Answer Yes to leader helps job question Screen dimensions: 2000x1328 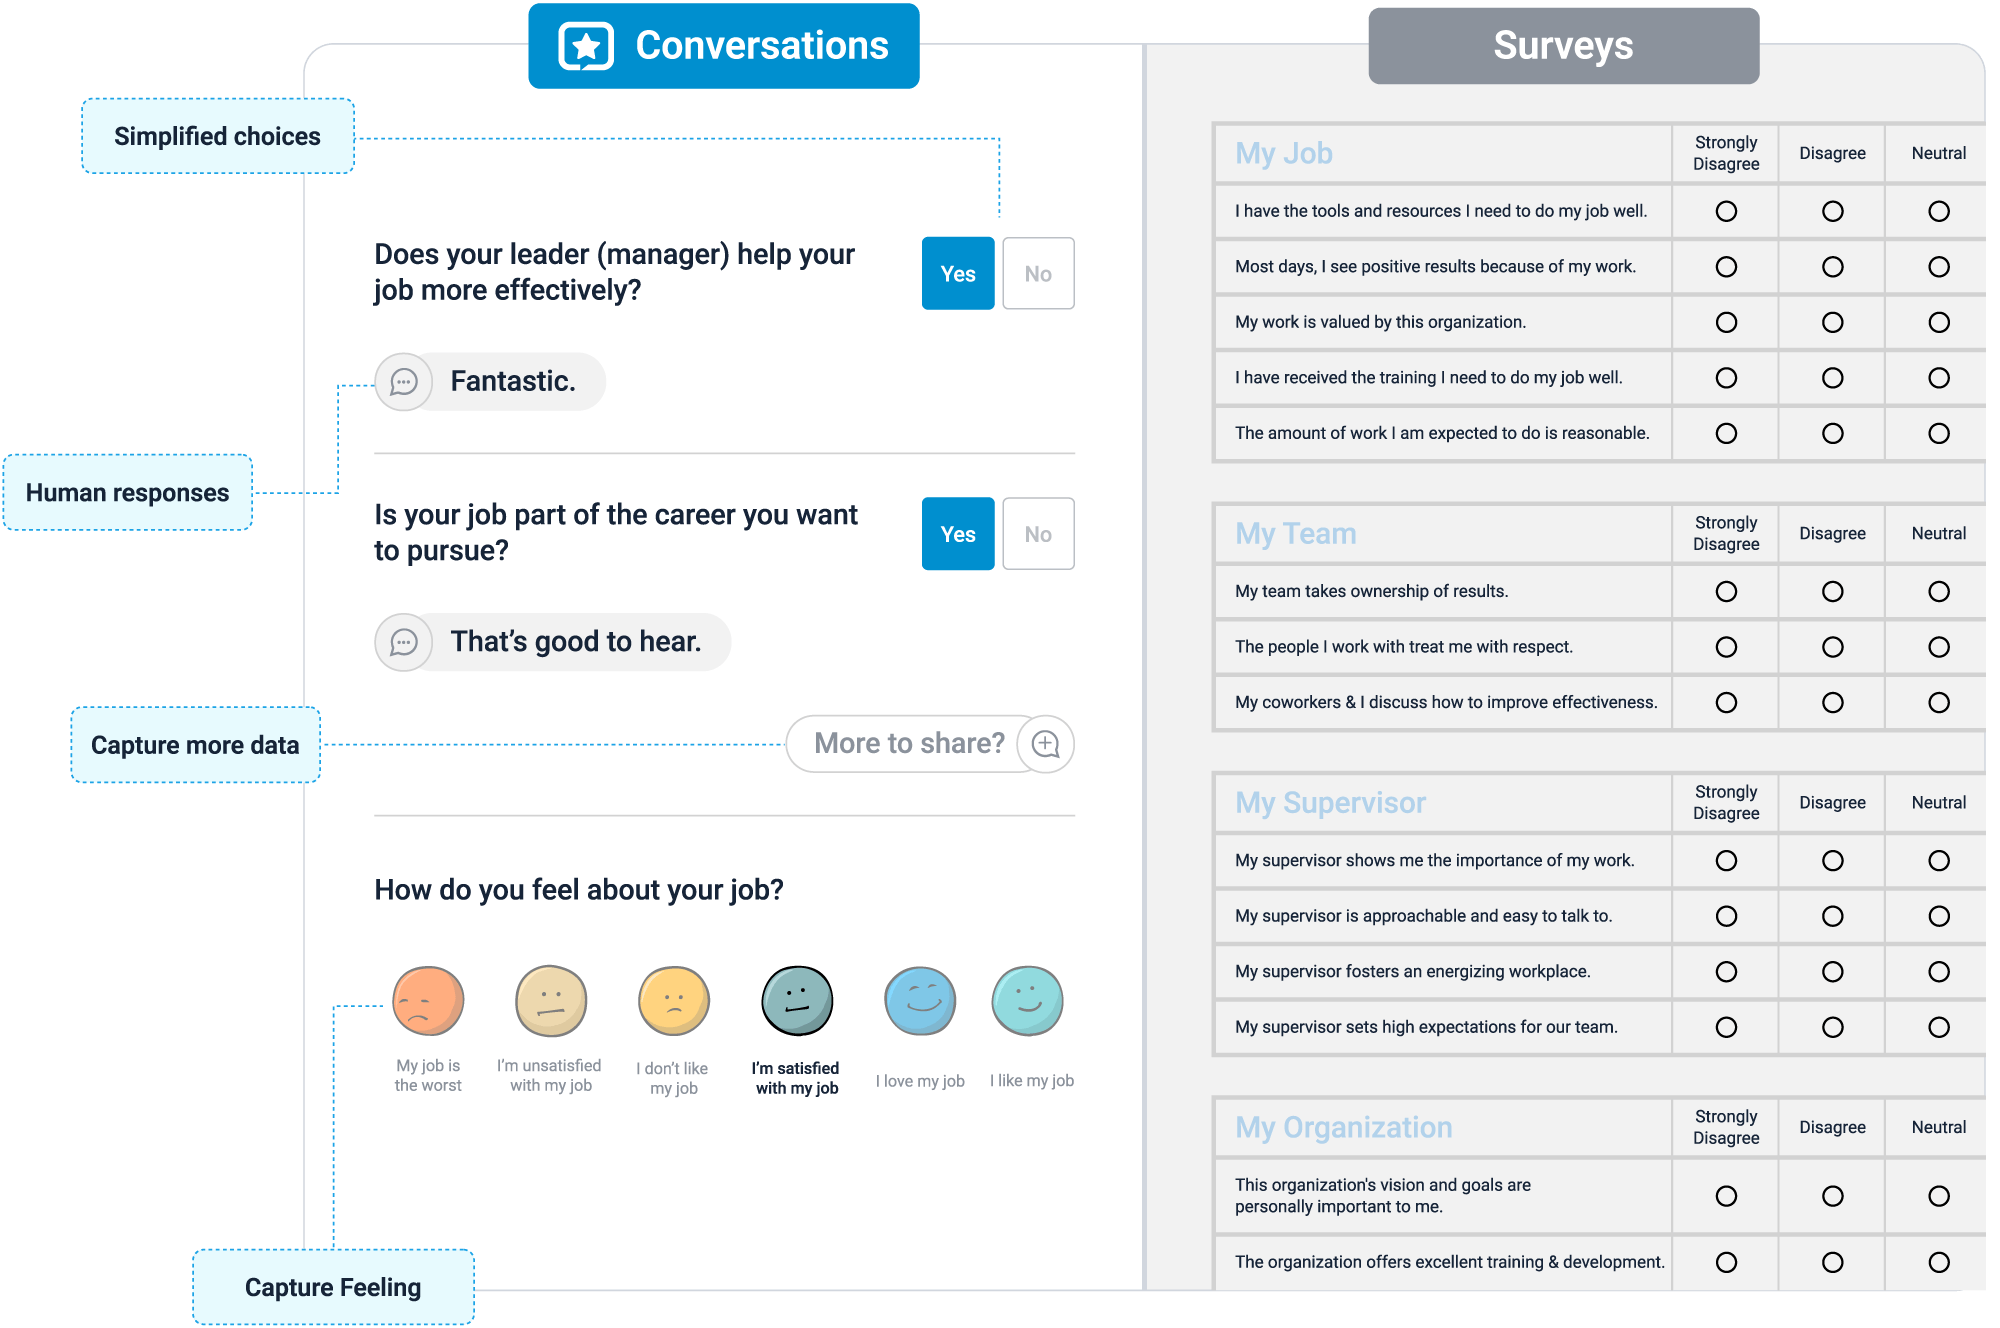pos(958,274)
